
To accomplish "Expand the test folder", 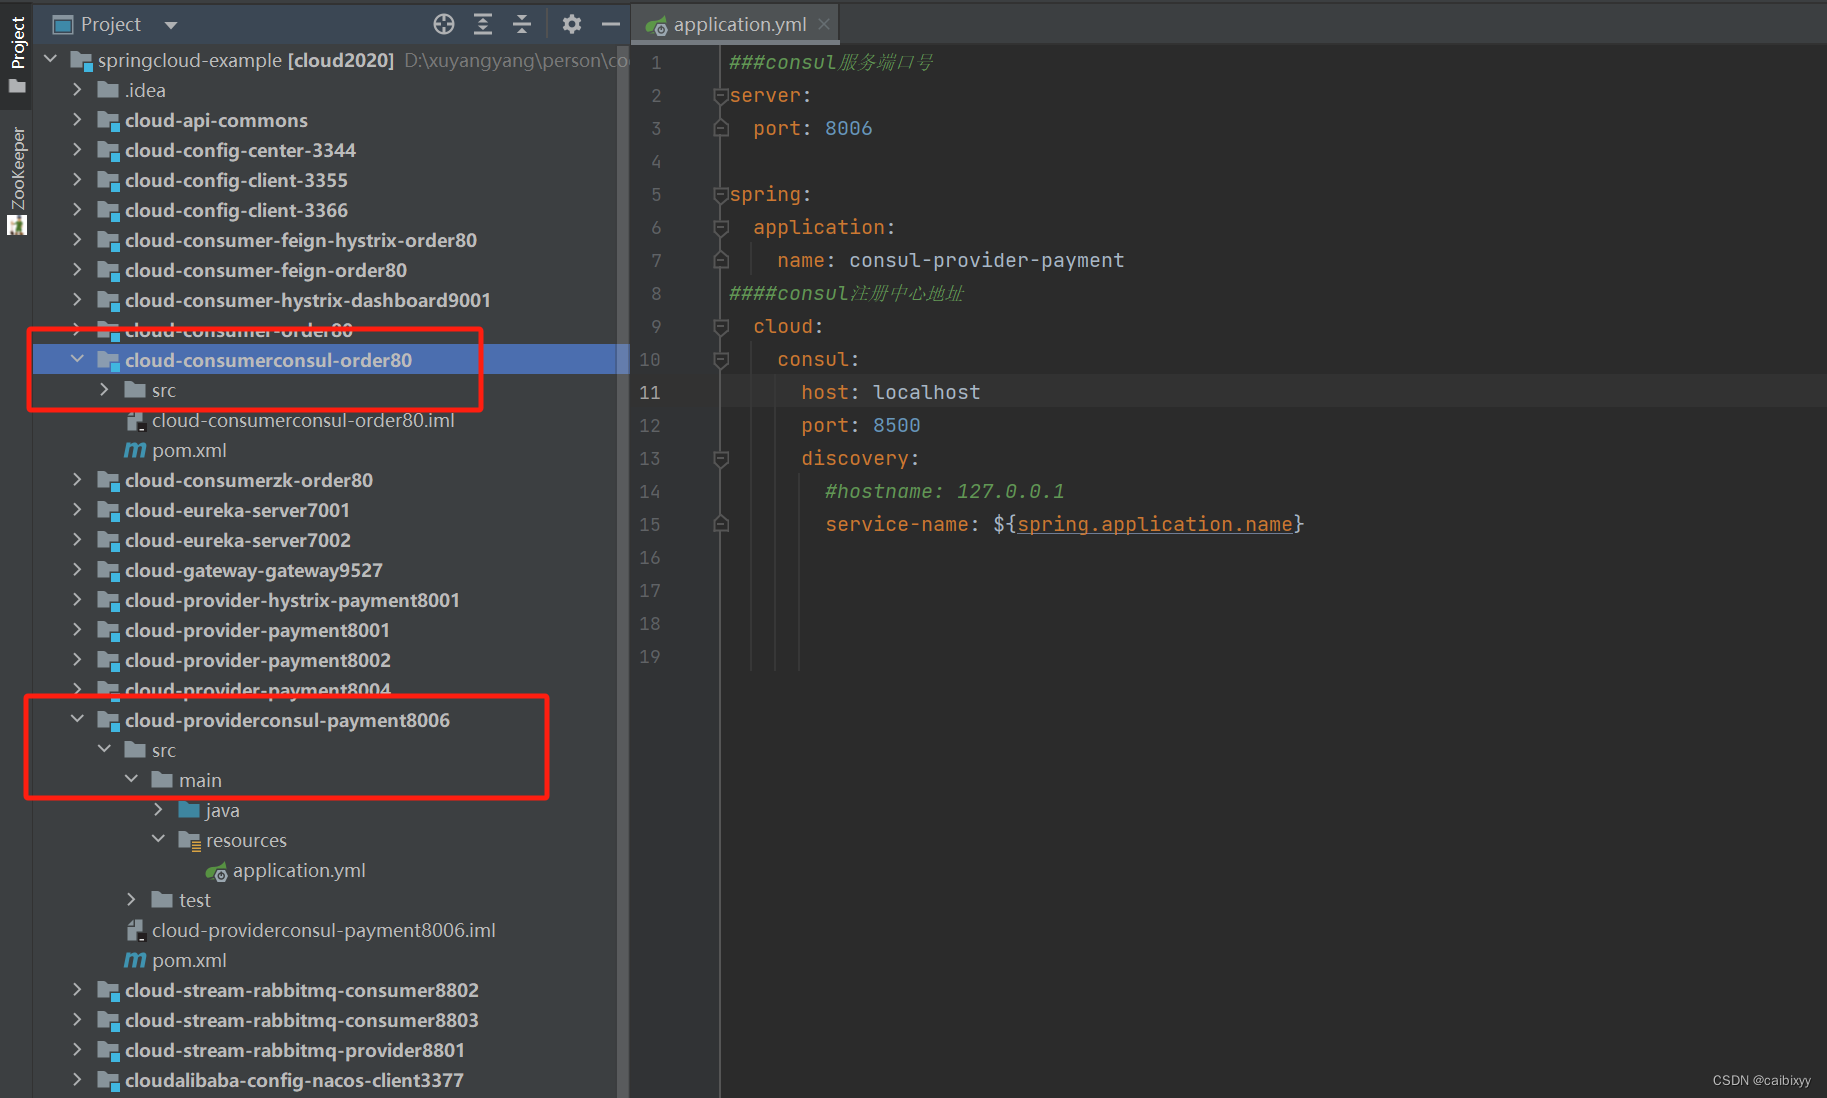I will click(131, 900).
